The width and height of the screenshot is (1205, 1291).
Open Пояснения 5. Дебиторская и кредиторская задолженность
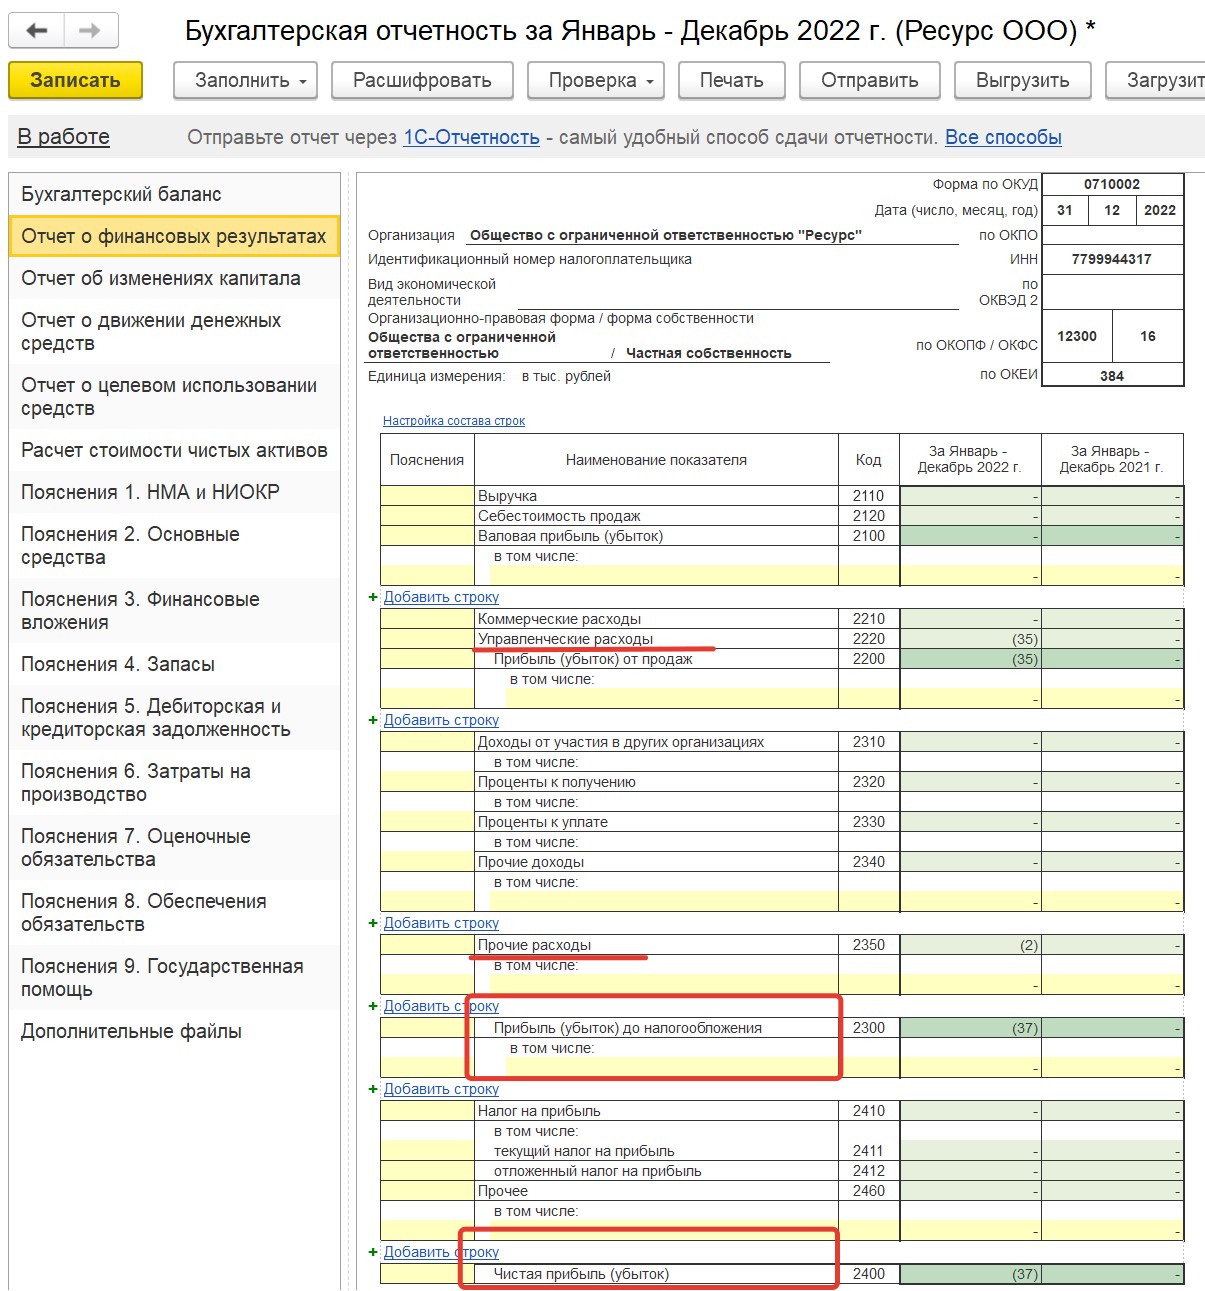(x=175, y=718)
